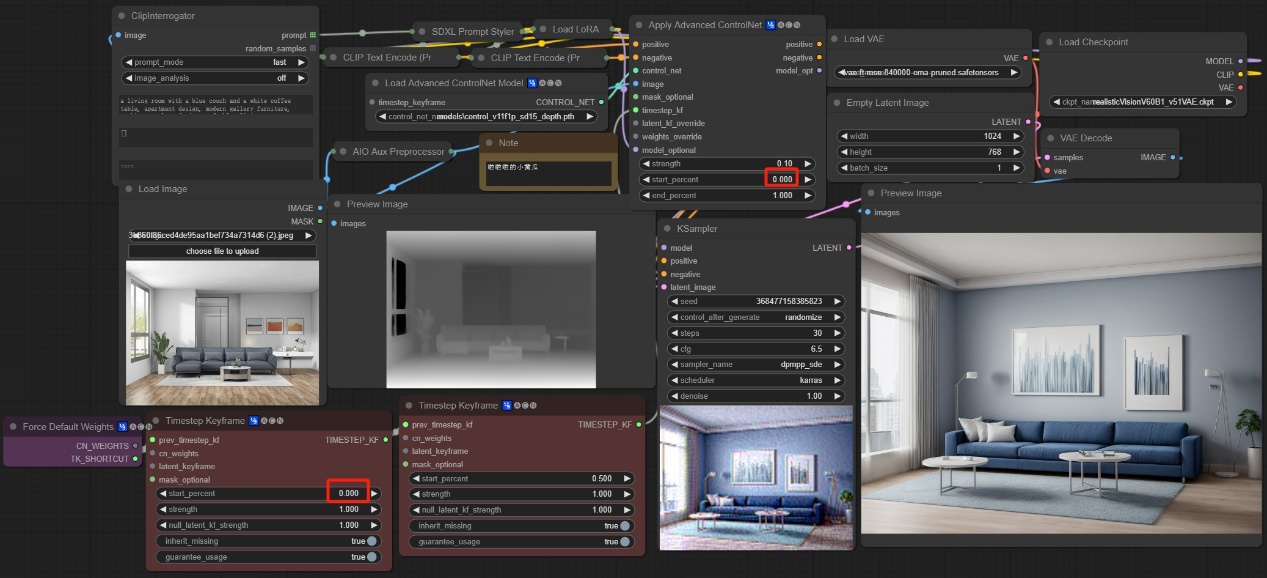
Task: Click the Note node's collapse dot
Action: point(489,143)
